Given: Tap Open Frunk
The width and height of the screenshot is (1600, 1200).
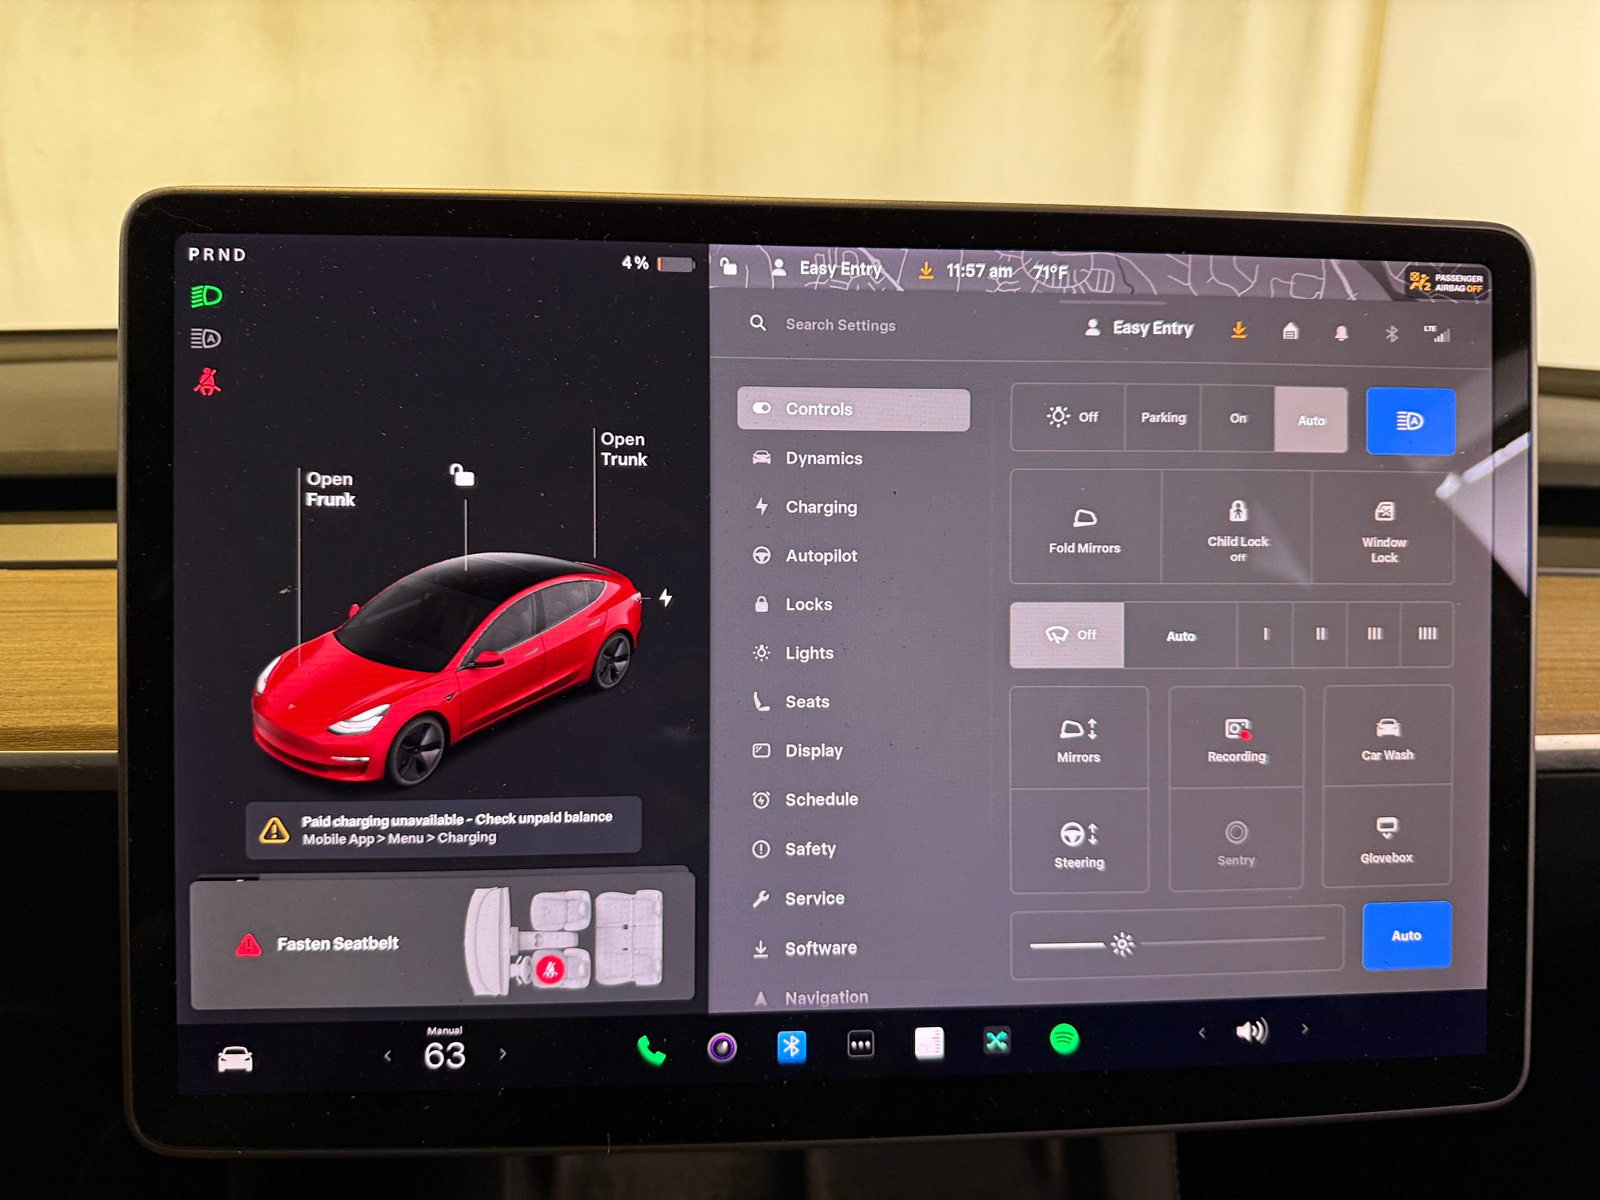Looking at the screenshot, I should tap(330, 489).
